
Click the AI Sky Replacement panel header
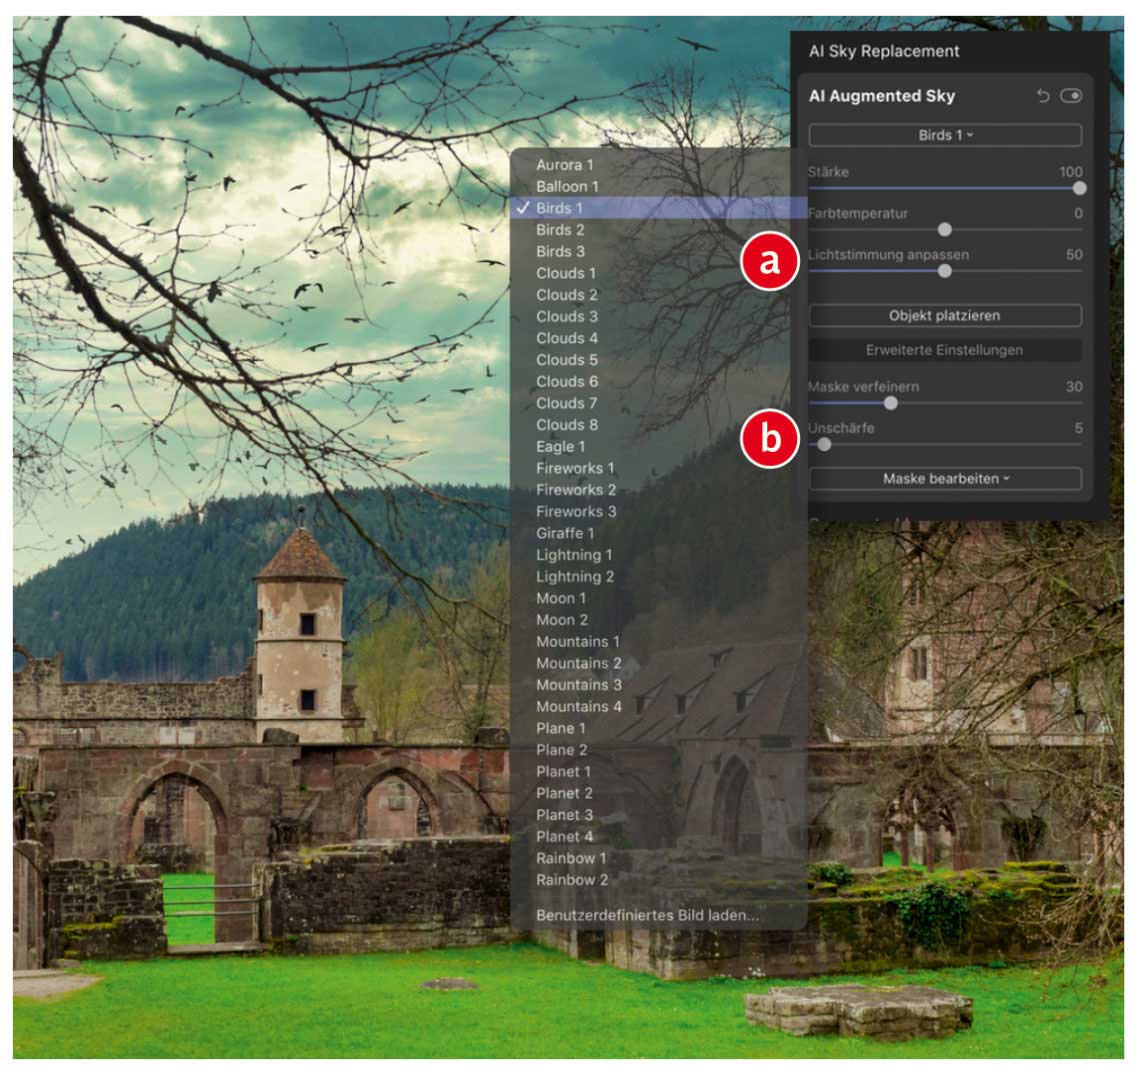[884, 51]
